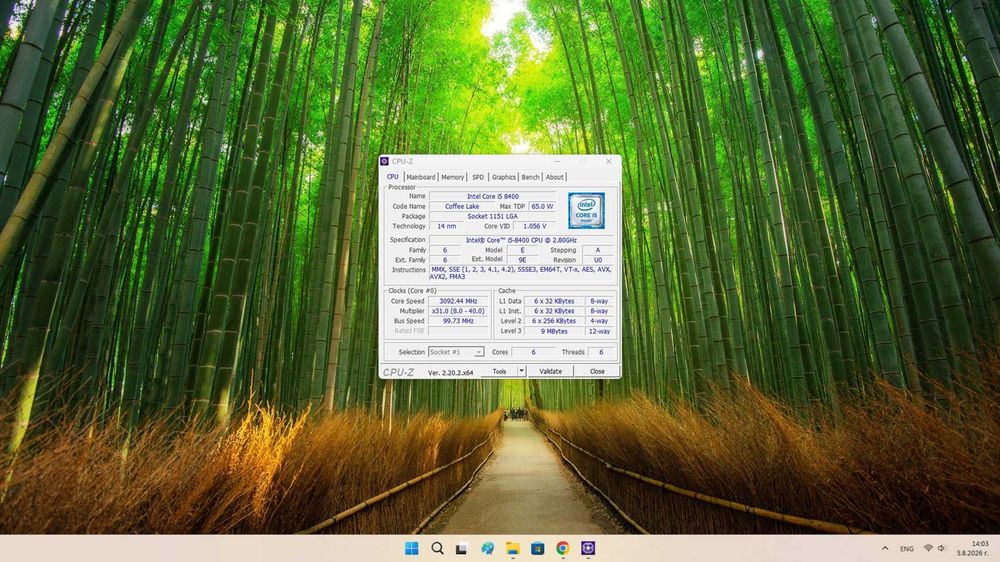Screen dimensions: 1000x562
Task: Switch to the Mainboard tab
Action: tap(420, 177)
